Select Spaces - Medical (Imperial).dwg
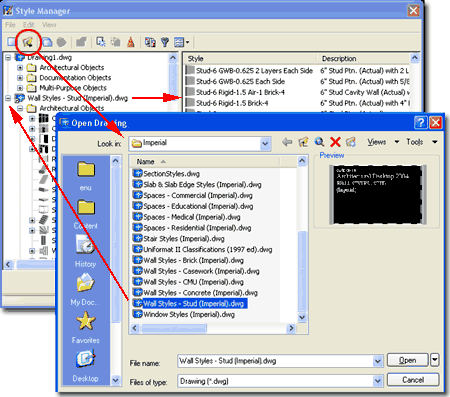 coord(186,217)
